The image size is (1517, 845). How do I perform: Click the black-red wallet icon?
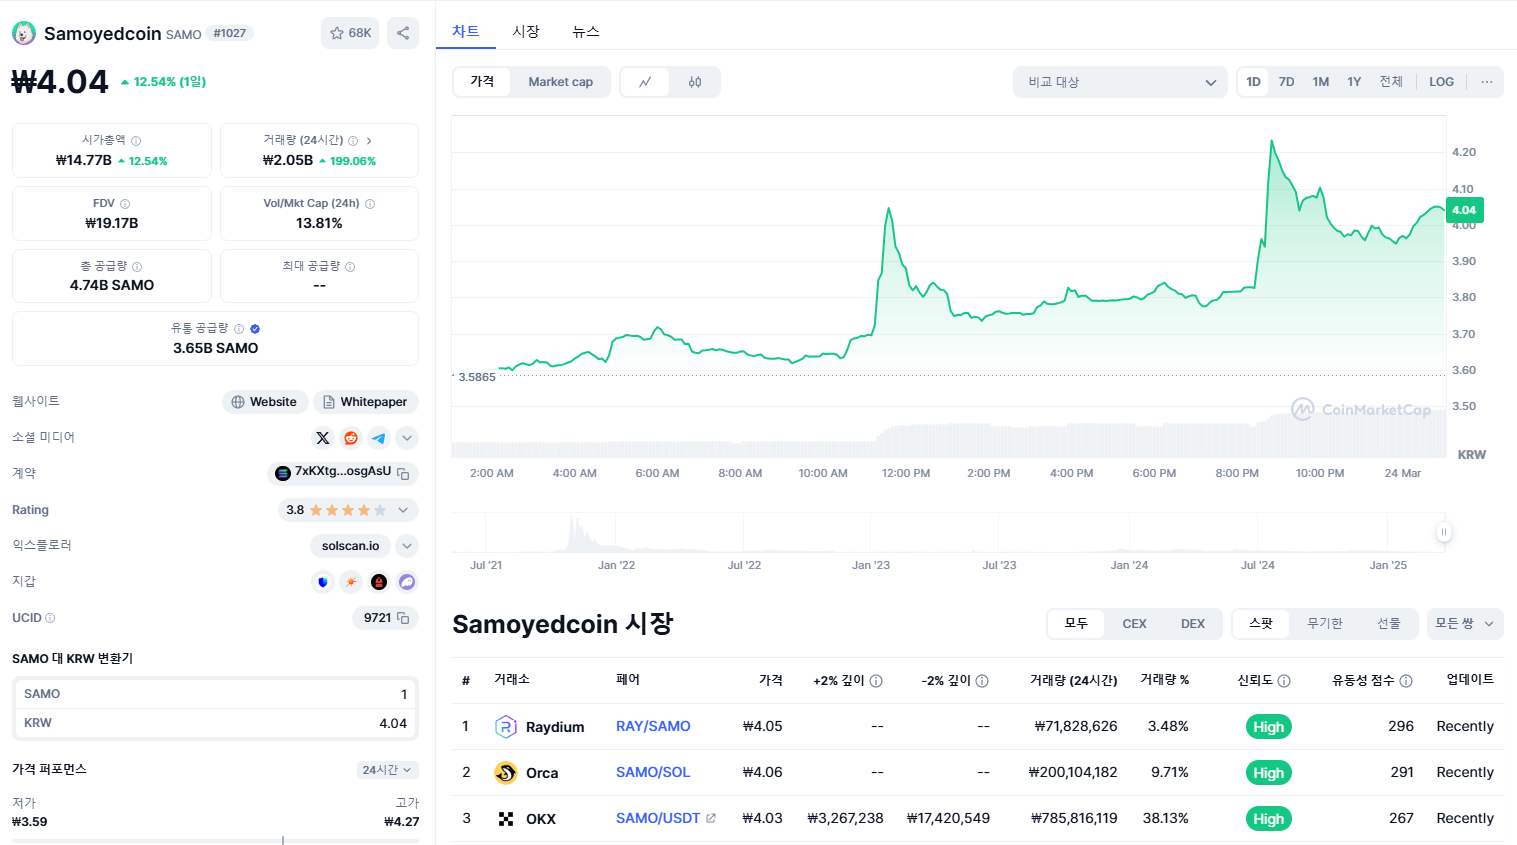point(379,582)
